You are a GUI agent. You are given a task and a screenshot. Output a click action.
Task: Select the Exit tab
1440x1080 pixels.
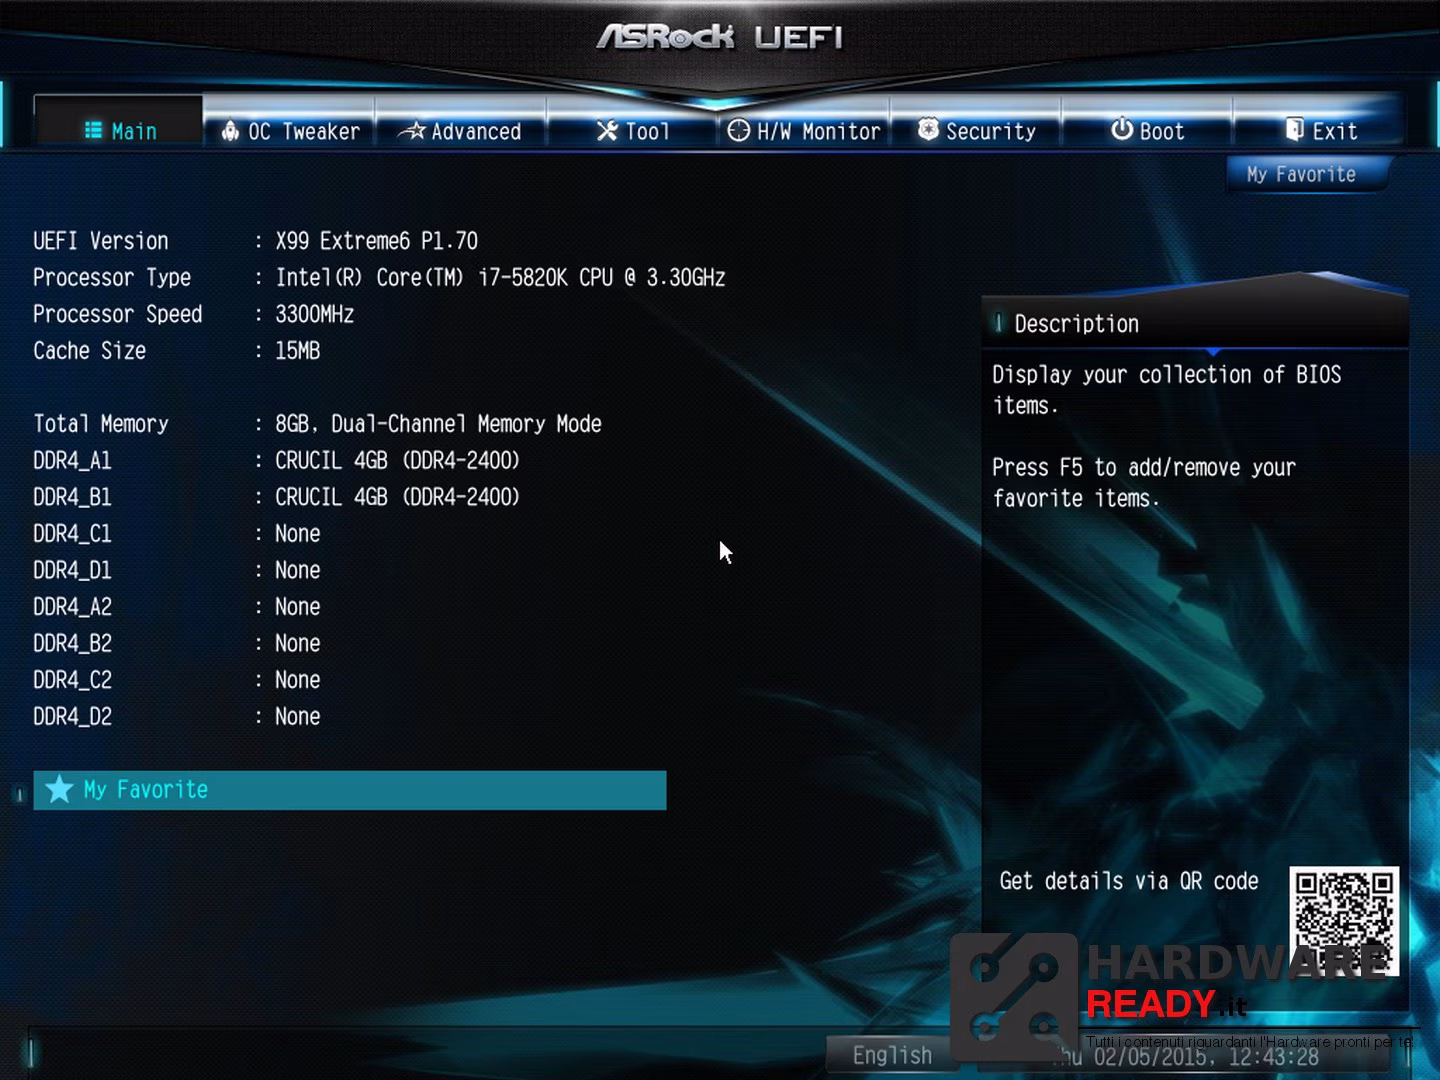click(x=1319, y=123)
